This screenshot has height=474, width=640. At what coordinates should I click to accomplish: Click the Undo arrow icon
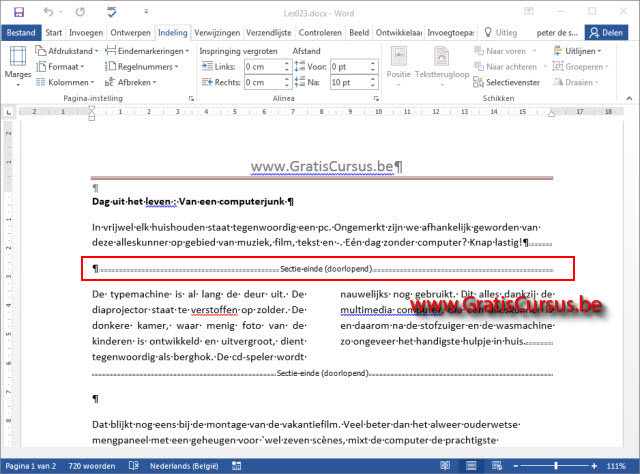point(49,12)
